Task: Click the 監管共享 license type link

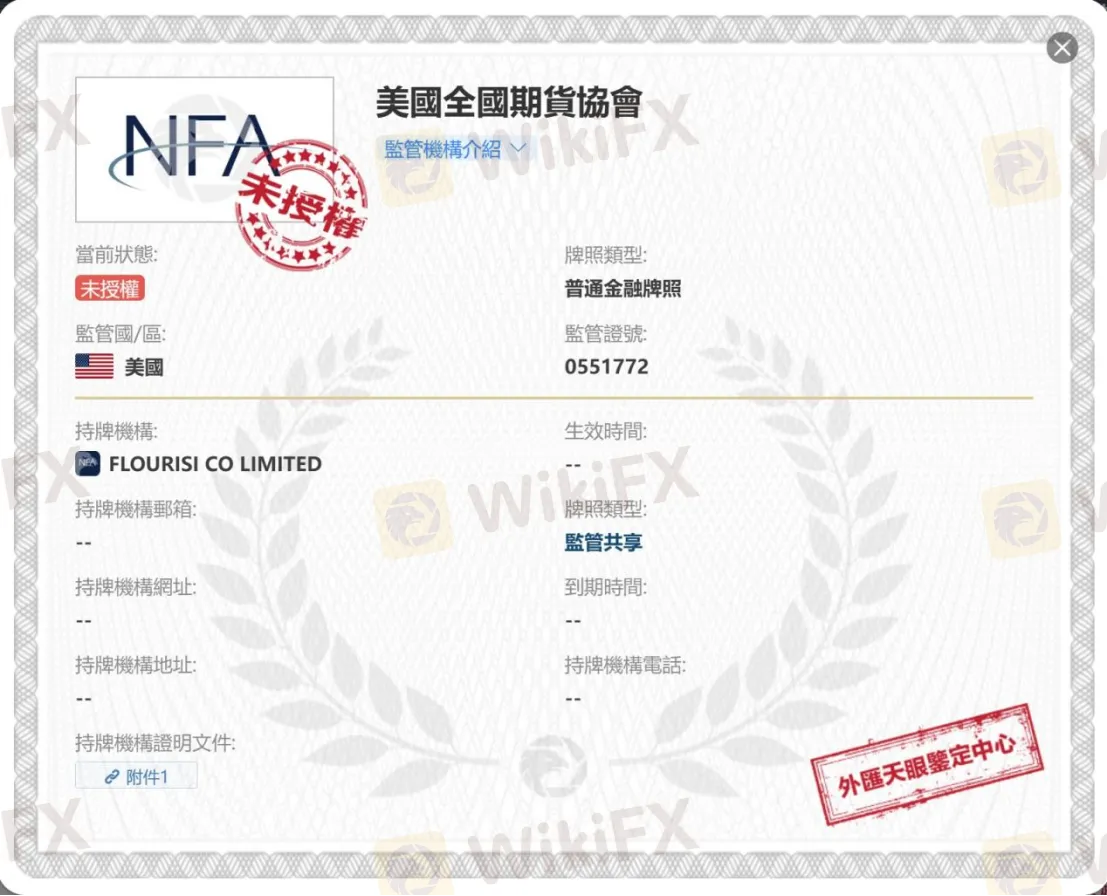Action: tap(604, 542)
